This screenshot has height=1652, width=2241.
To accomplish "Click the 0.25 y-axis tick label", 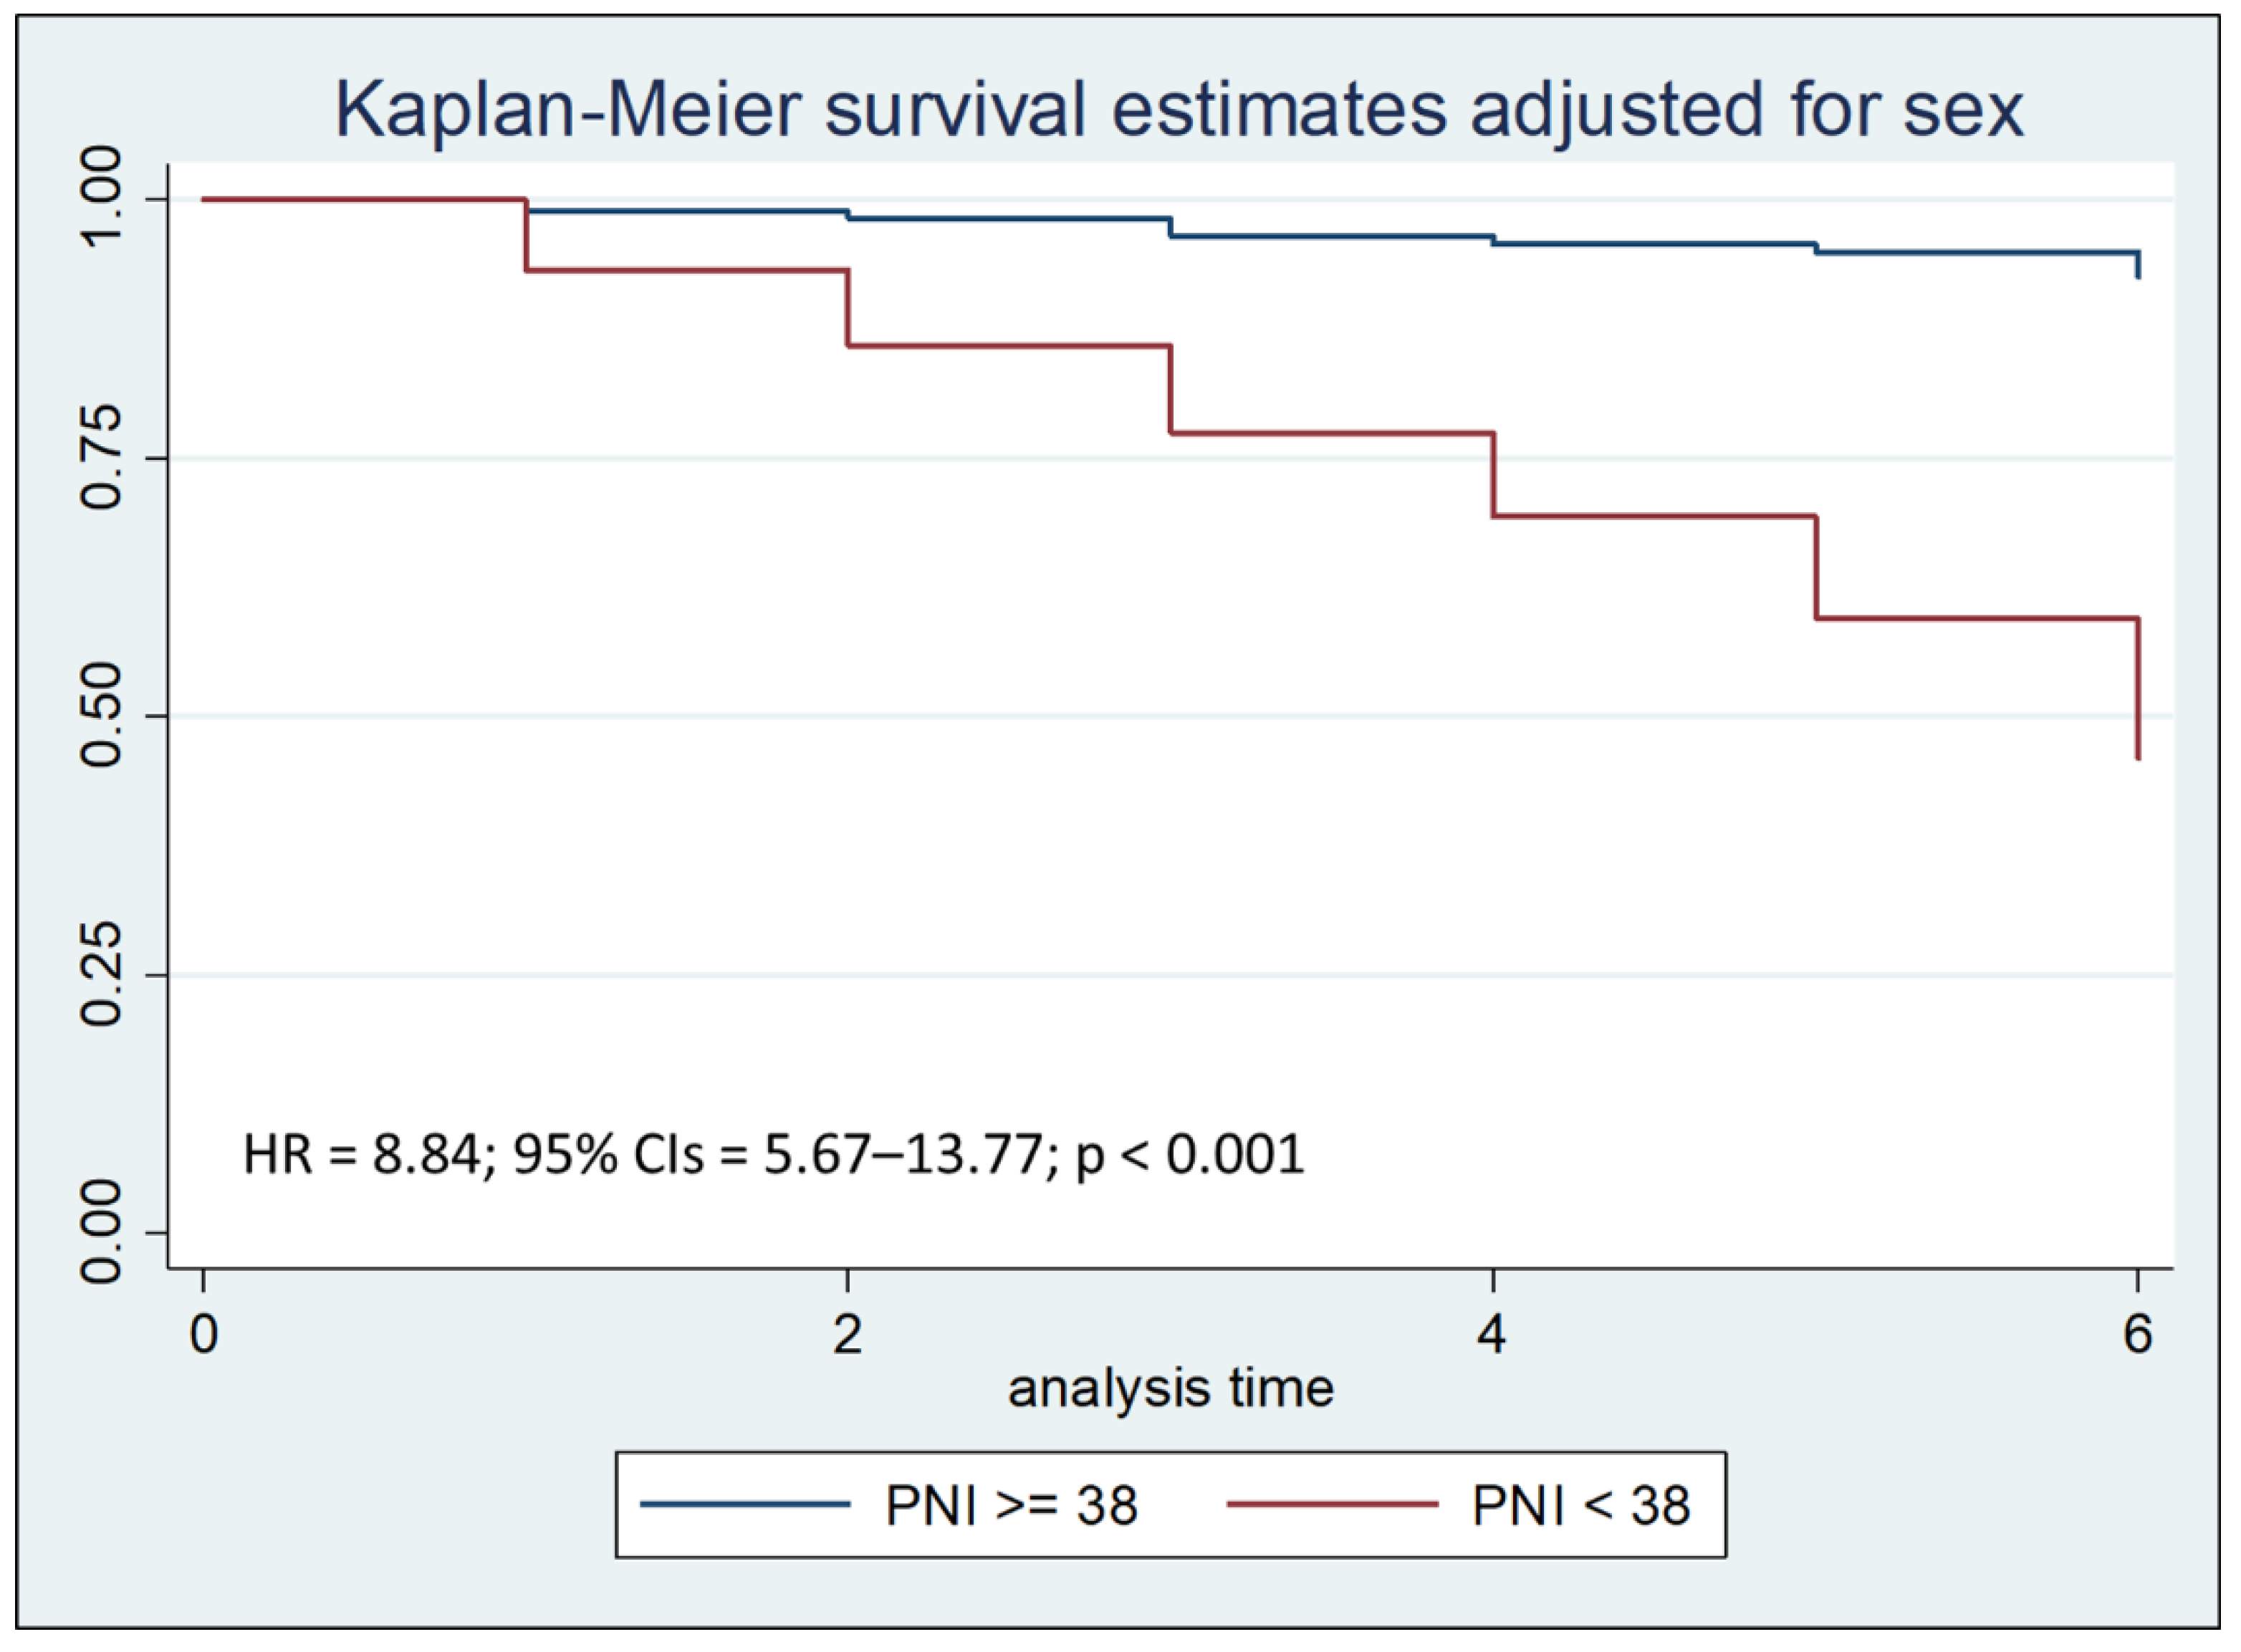I will 101,974.
